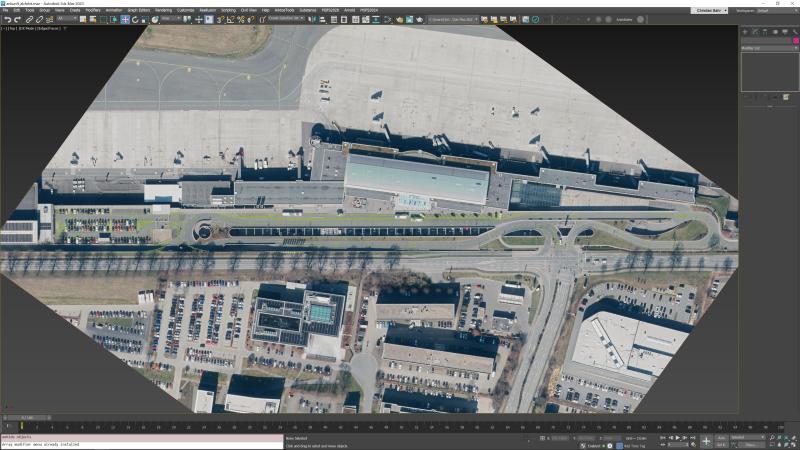
Task: Toggle the 3D Snaps button
Action: (x=220, y=19)
